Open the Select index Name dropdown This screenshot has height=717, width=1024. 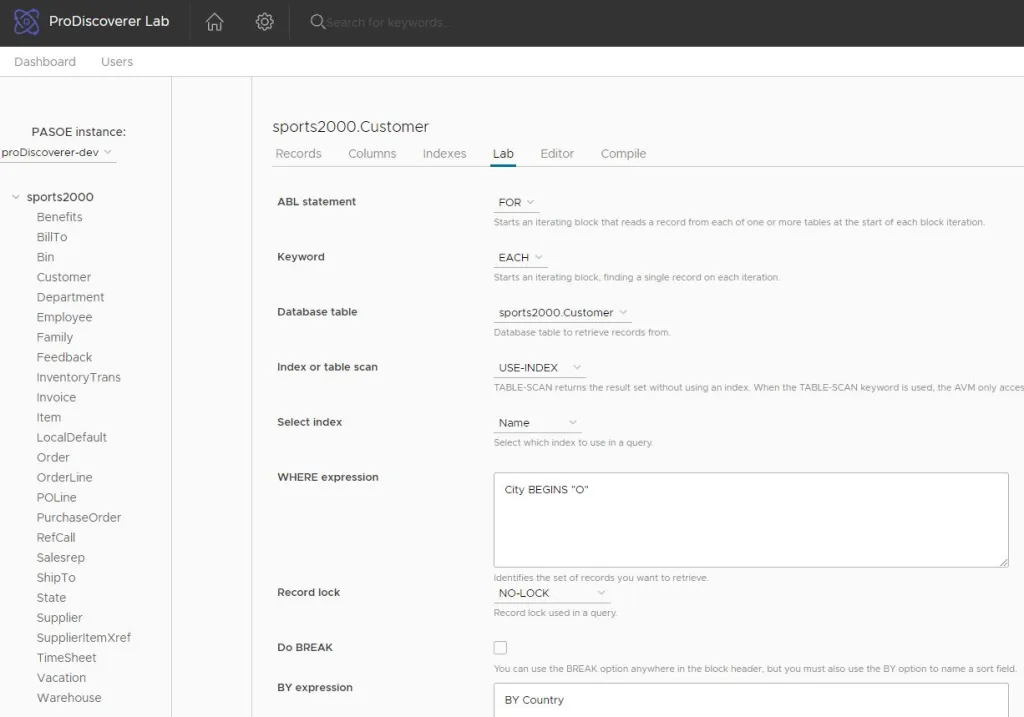[x=537, y=423]
